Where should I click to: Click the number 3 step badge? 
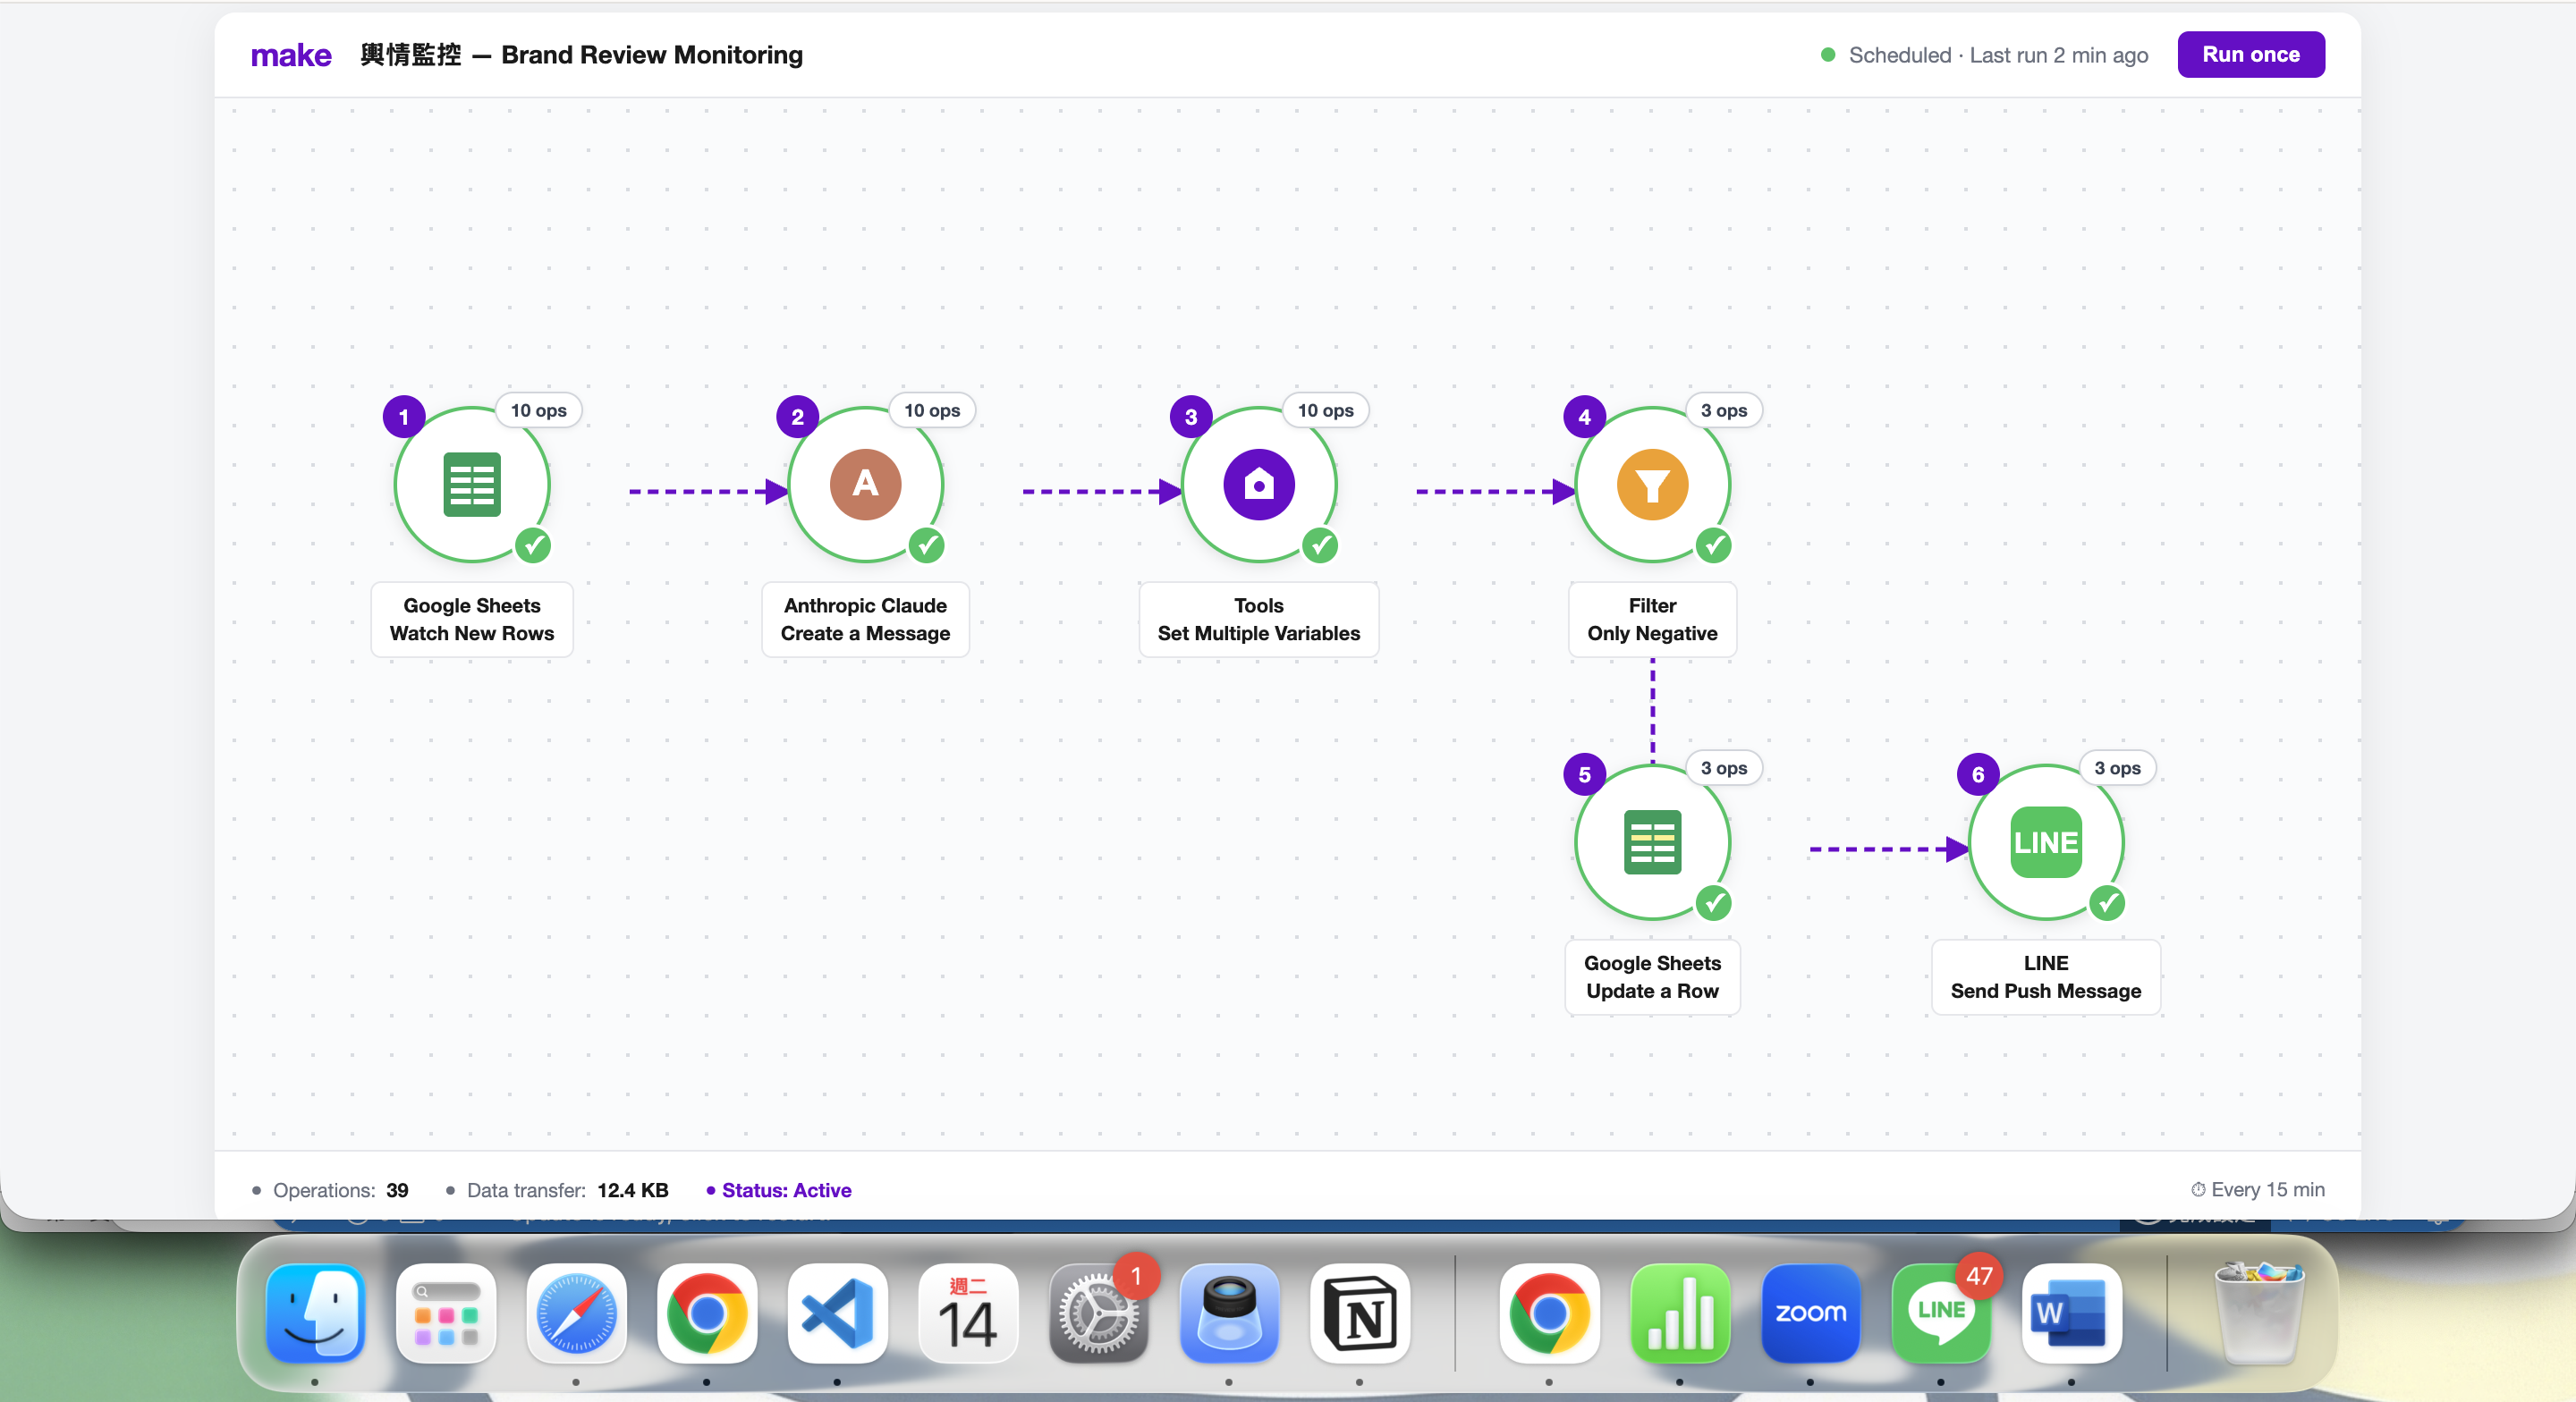1191,417
